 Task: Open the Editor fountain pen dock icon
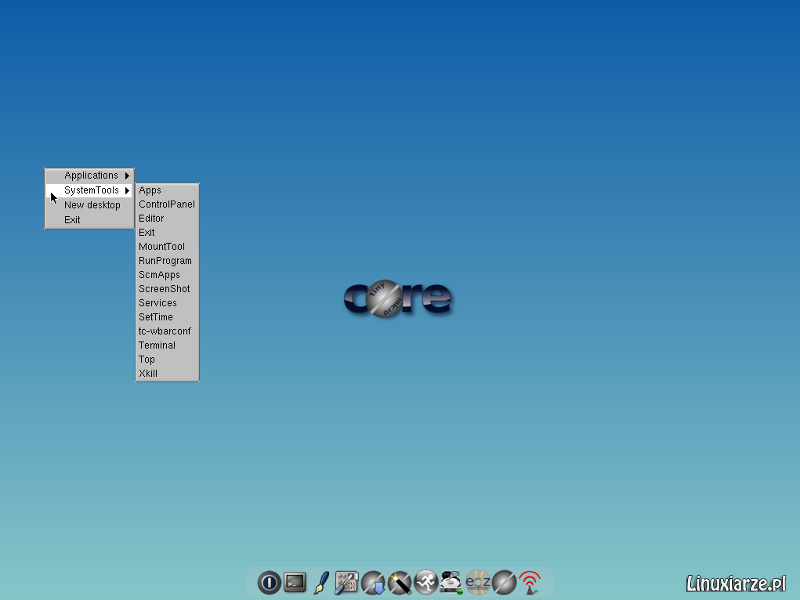[321, 582]
